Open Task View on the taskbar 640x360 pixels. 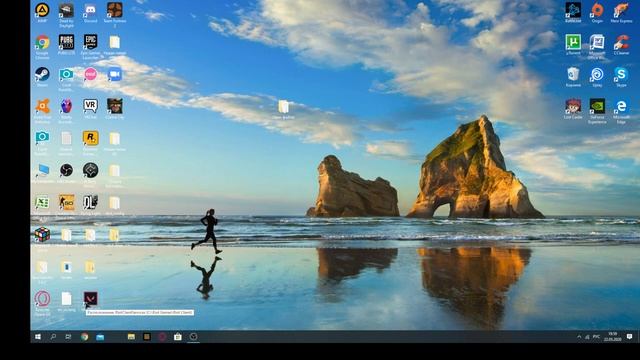(x=69, y=337)
